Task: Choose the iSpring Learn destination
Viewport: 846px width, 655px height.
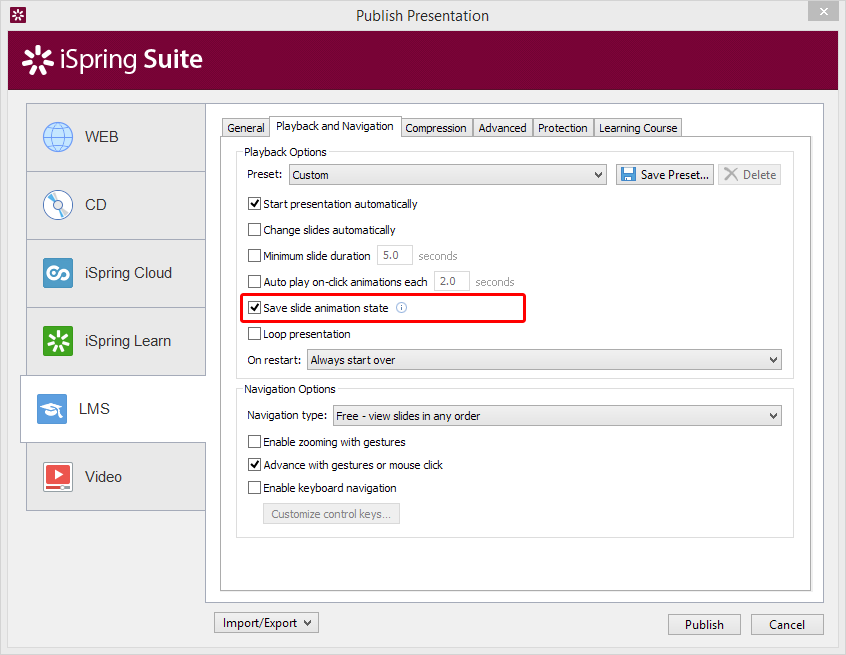Action: [116, 341]
